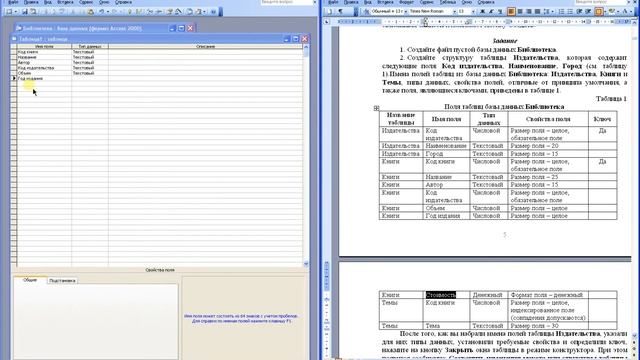Expand the borders dropdown arrow in Word

pos(605,11)
